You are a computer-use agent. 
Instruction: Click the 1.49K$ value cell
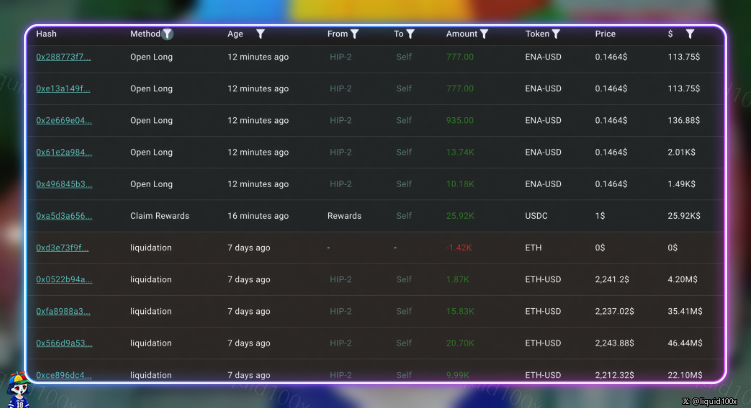point(681,184)
